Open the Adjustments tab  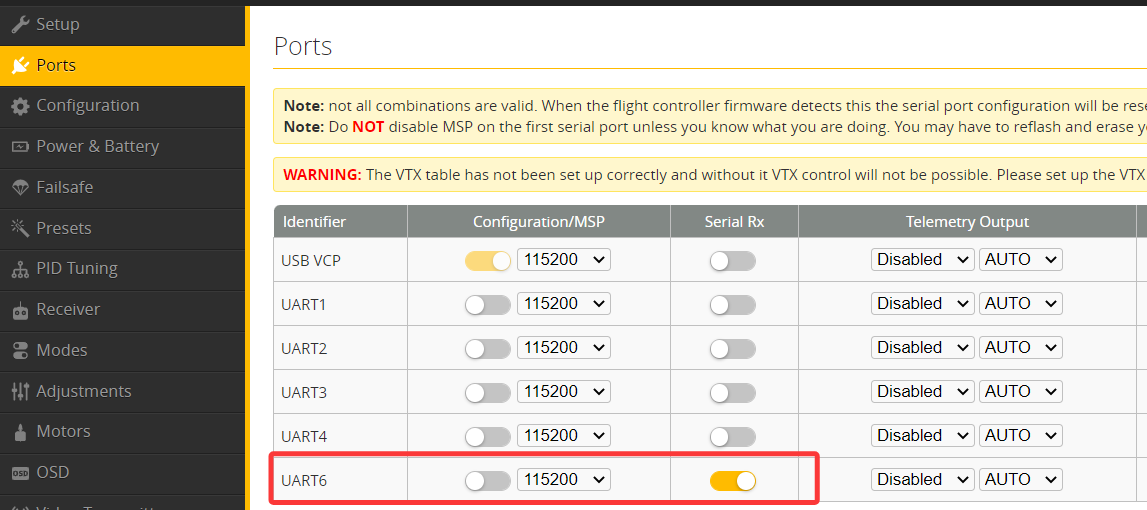coord(83,391)
